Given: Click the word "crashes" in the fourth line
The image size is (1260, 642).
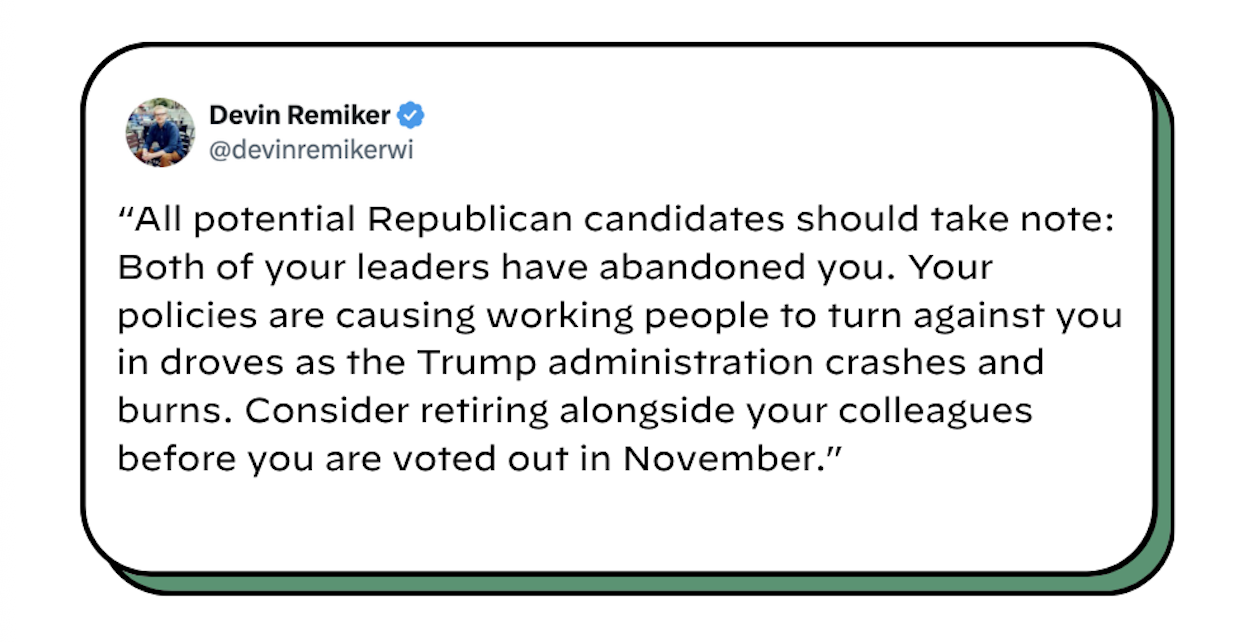Looking at the screenshot, I should (882, 362).
